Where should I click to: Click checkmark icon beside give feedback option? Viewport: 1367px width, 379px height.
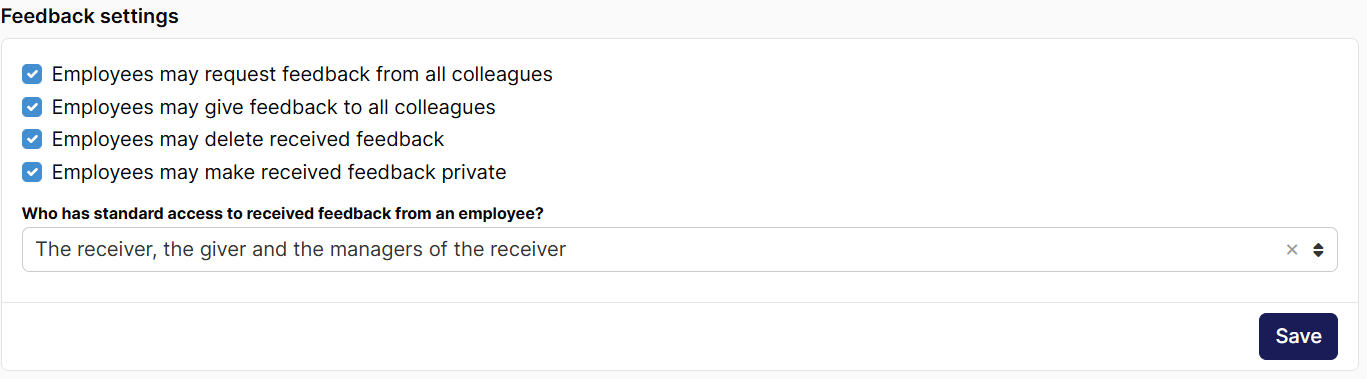[32, 107]
